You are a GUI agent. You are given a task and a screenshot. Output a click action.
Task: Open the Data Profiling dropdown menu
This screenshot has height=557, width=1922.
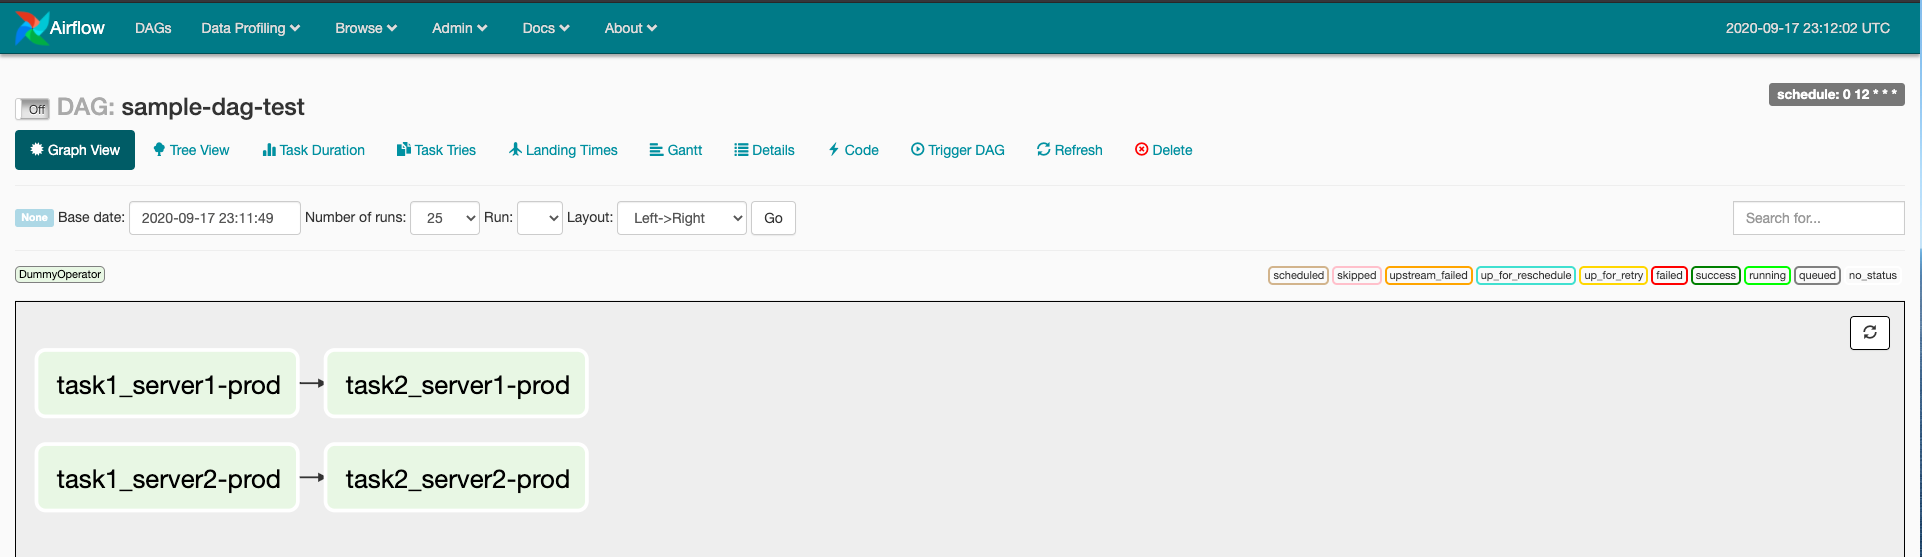pyautogui.click(x=250, y=28)
